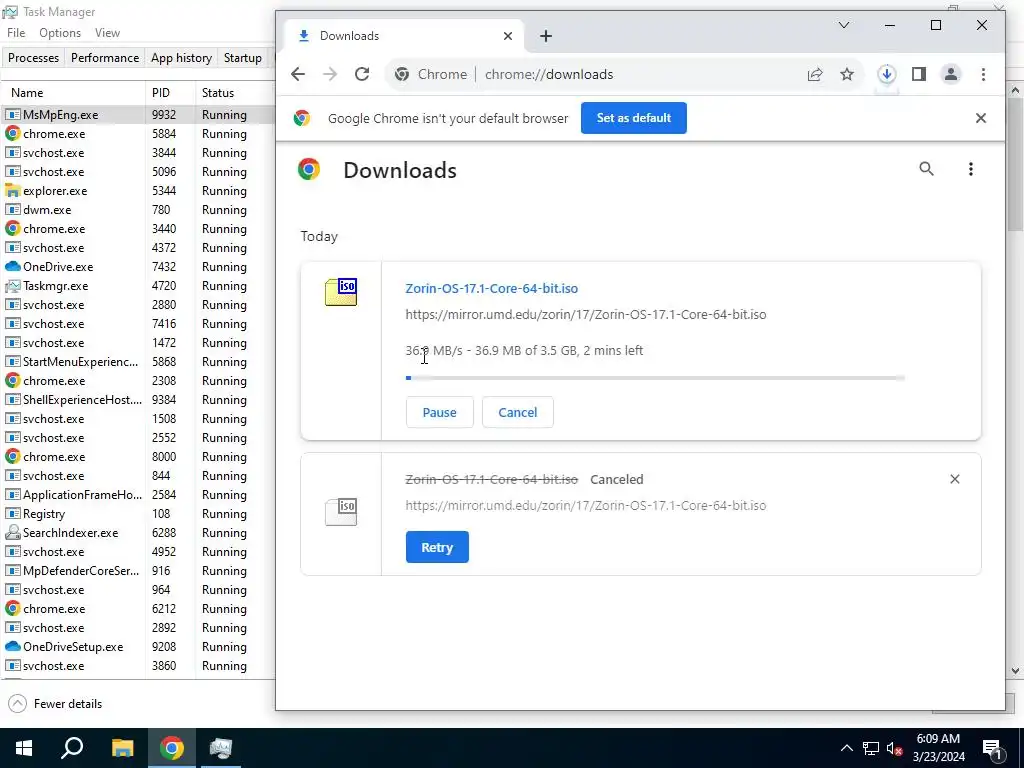1024x768 pixels.
Task: Cancel the Zorin OS download
Action: click(518, 413)
